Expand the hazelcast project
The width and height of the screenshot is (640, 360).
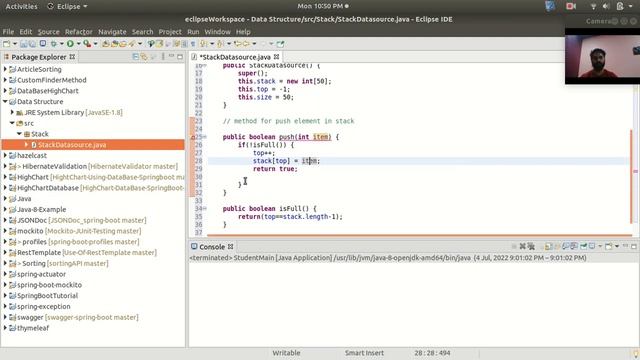5,155
